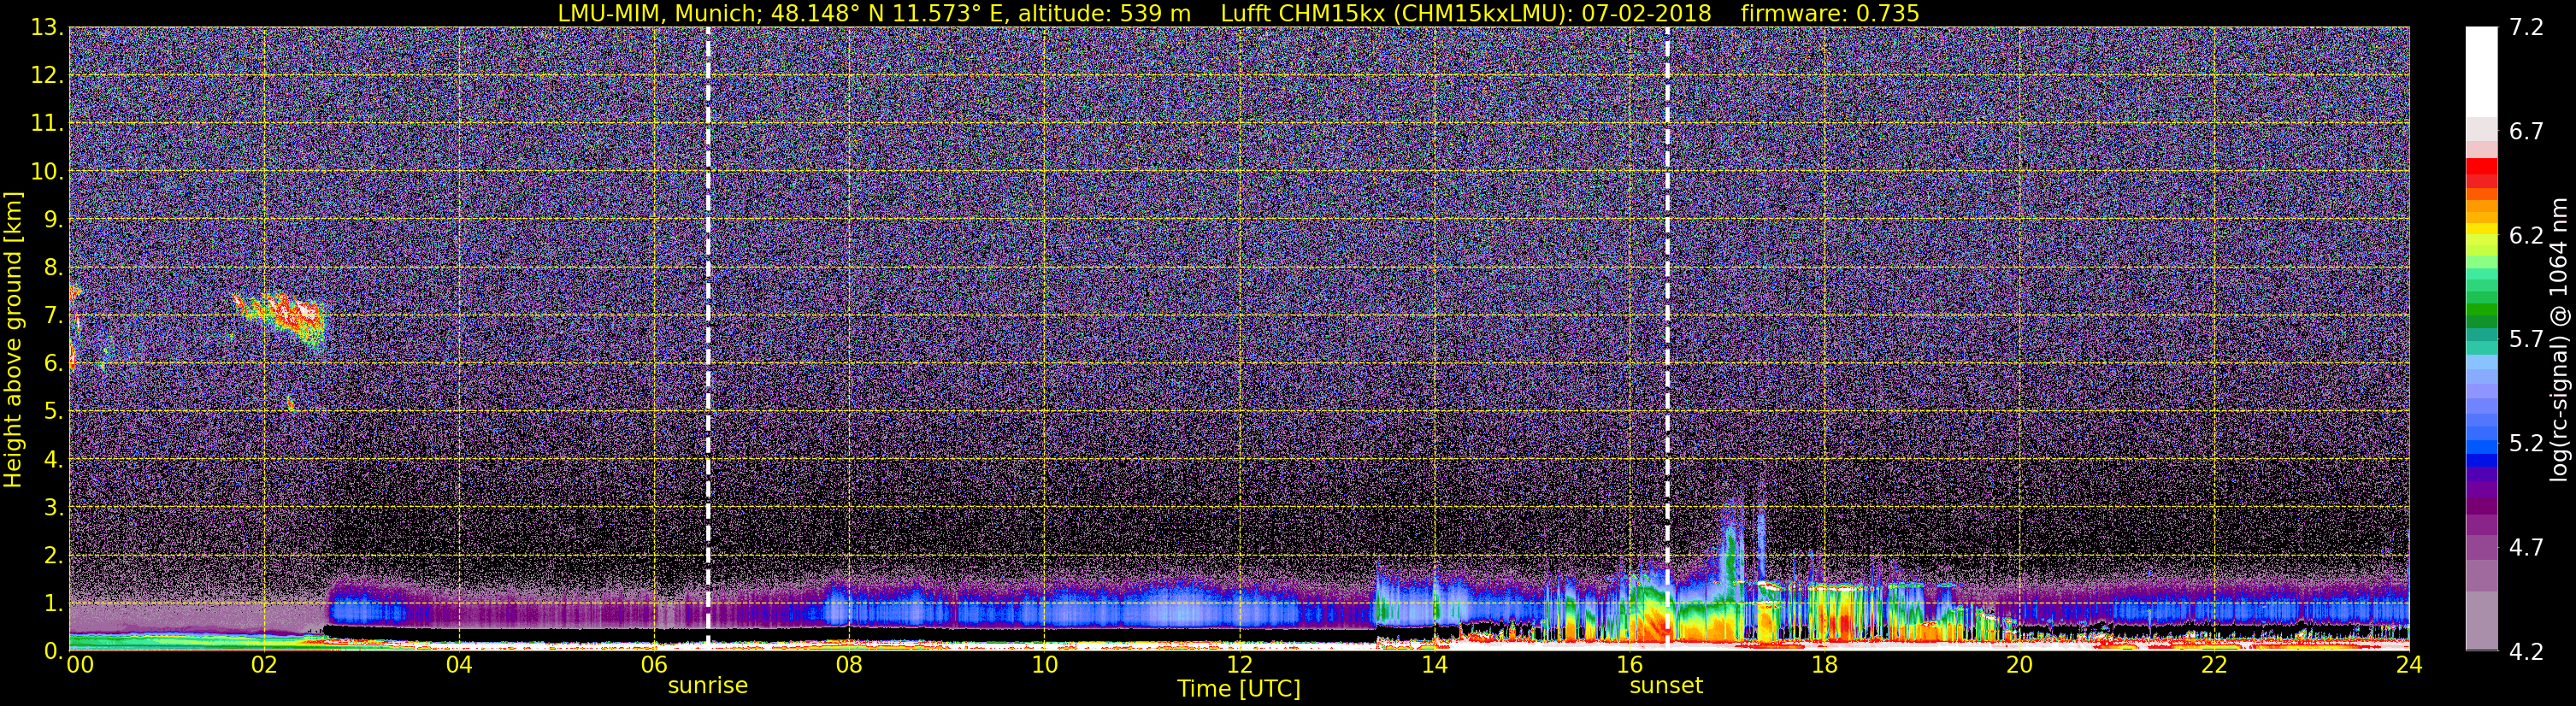Image resolution: width=2576 pixels, height=706 pixels.
Task: Click the time tick label '08'
Action: pos(848,665)
